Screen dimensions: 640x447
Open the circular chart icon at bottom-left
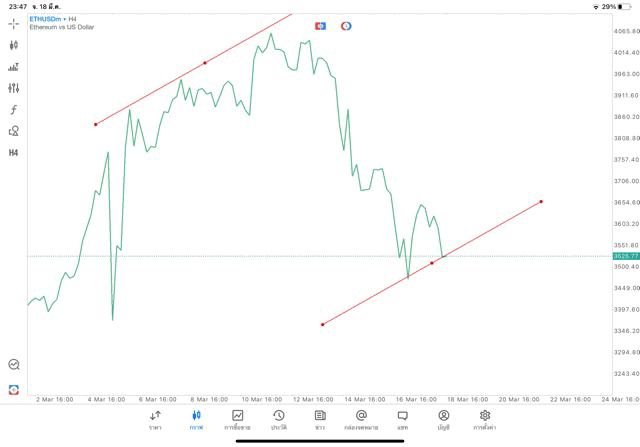pyautogui.click(x=14, y=365)
